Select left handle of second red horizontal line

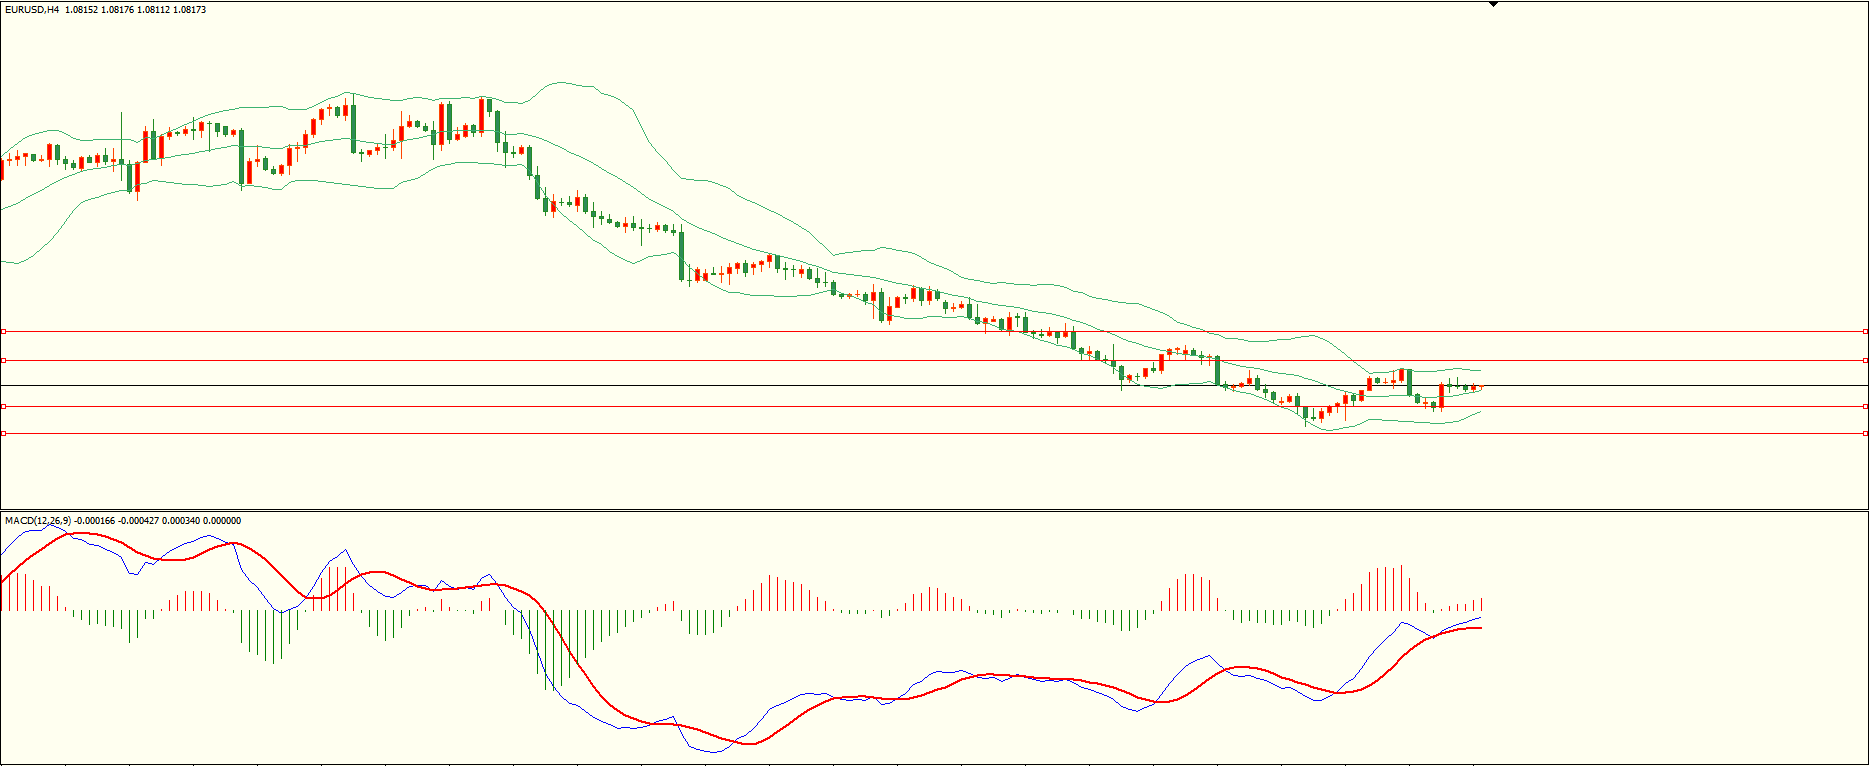point(3,360)
